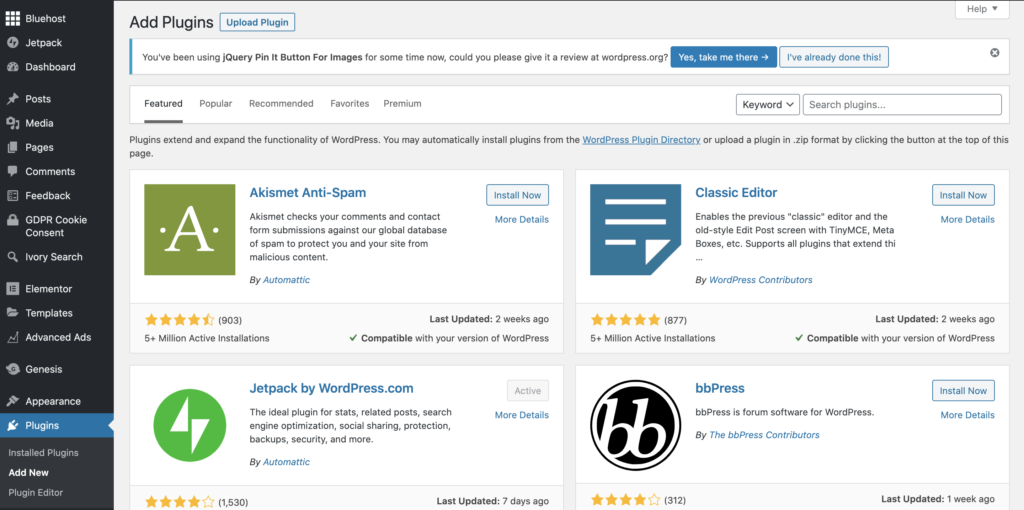Image resolution: width=1024 pixels, height=510 pixels.
Task: Switch to the Recommended tab
Action: coord(281,104)
